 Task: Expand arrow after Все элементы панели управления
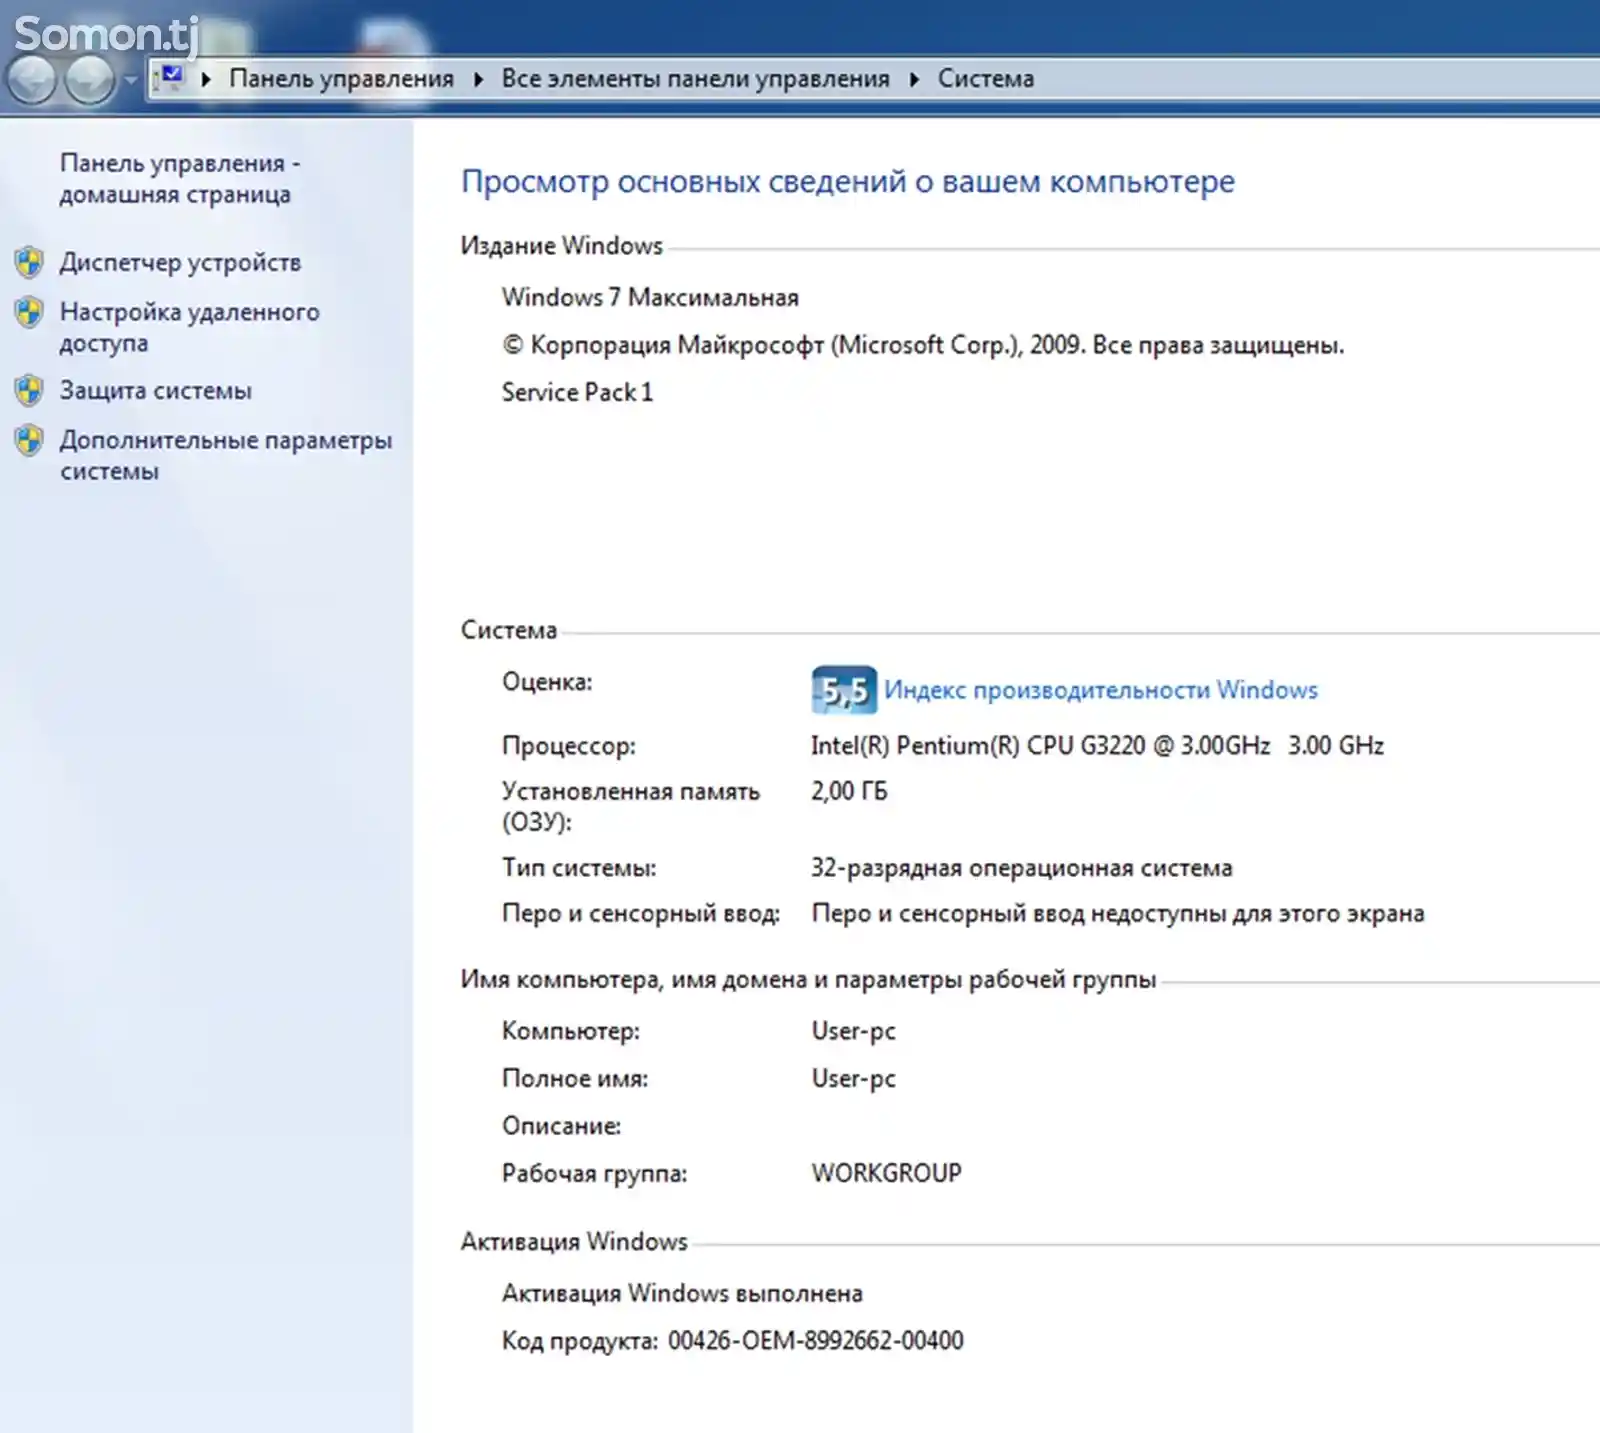click(x=914, y=79)
